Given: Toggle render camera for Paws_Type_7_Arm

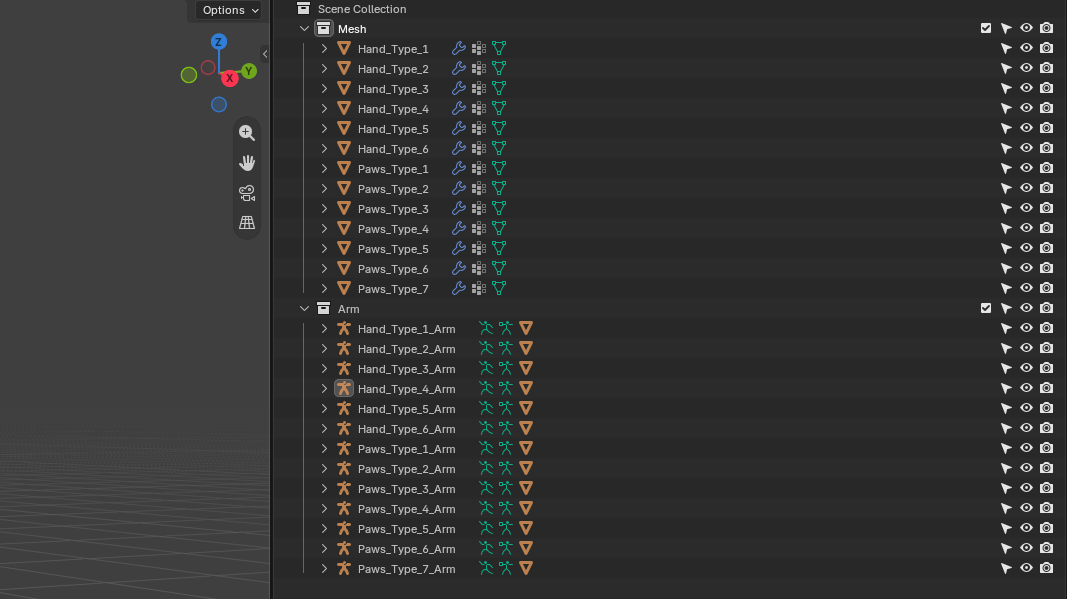Looking at the screenshot, I should [x=1047, y=568].
